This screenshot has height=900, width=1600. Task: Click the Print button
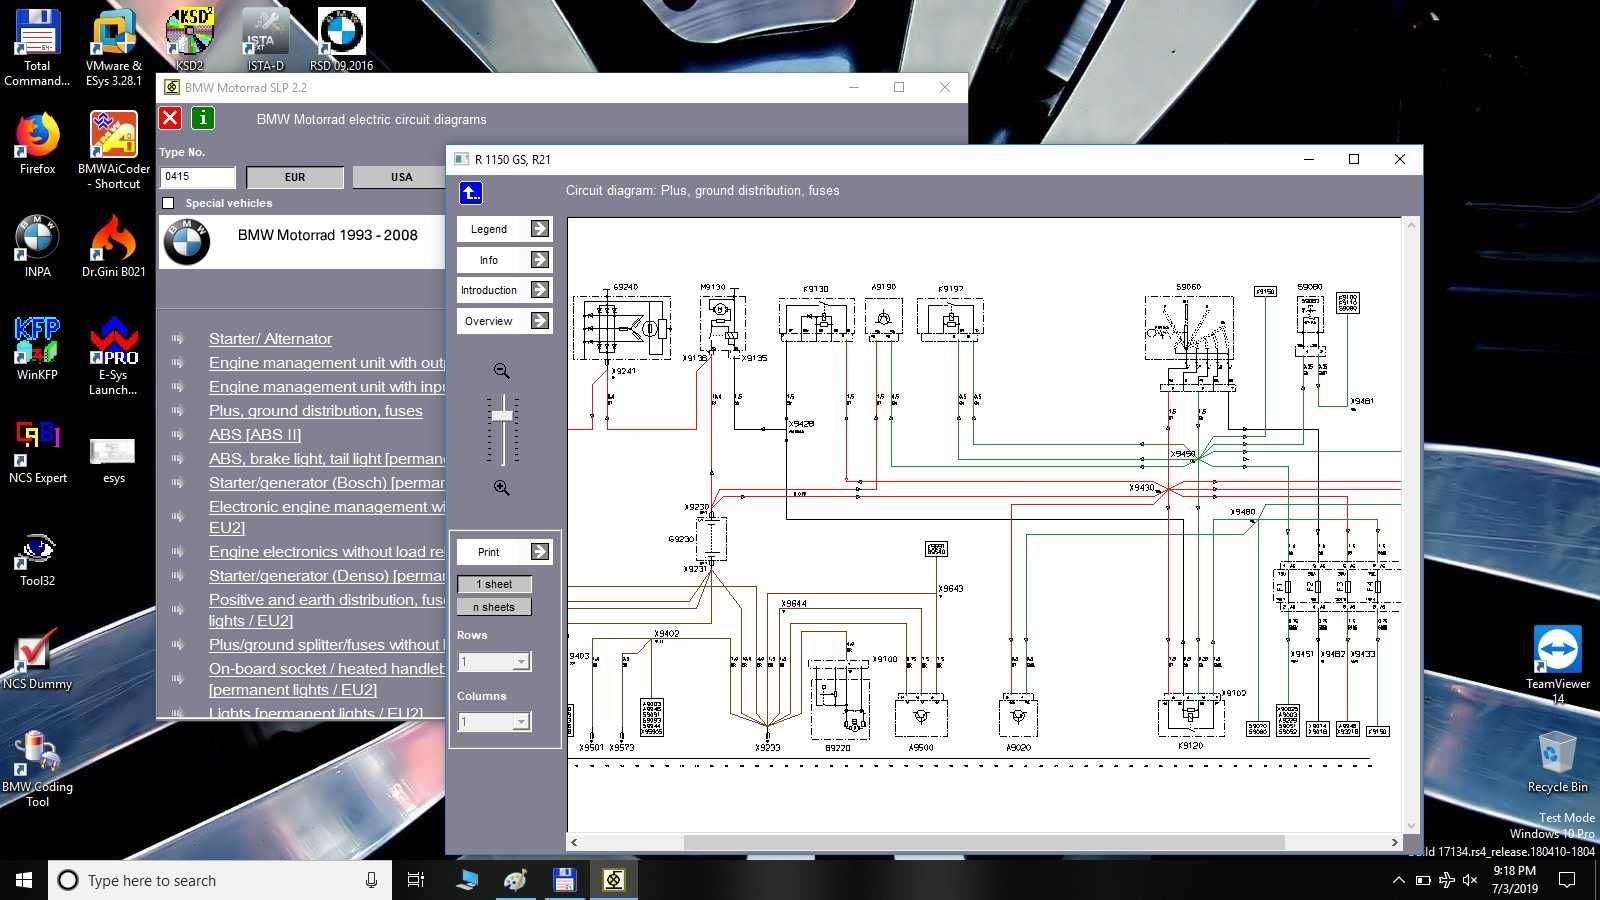tap(489, 552)
